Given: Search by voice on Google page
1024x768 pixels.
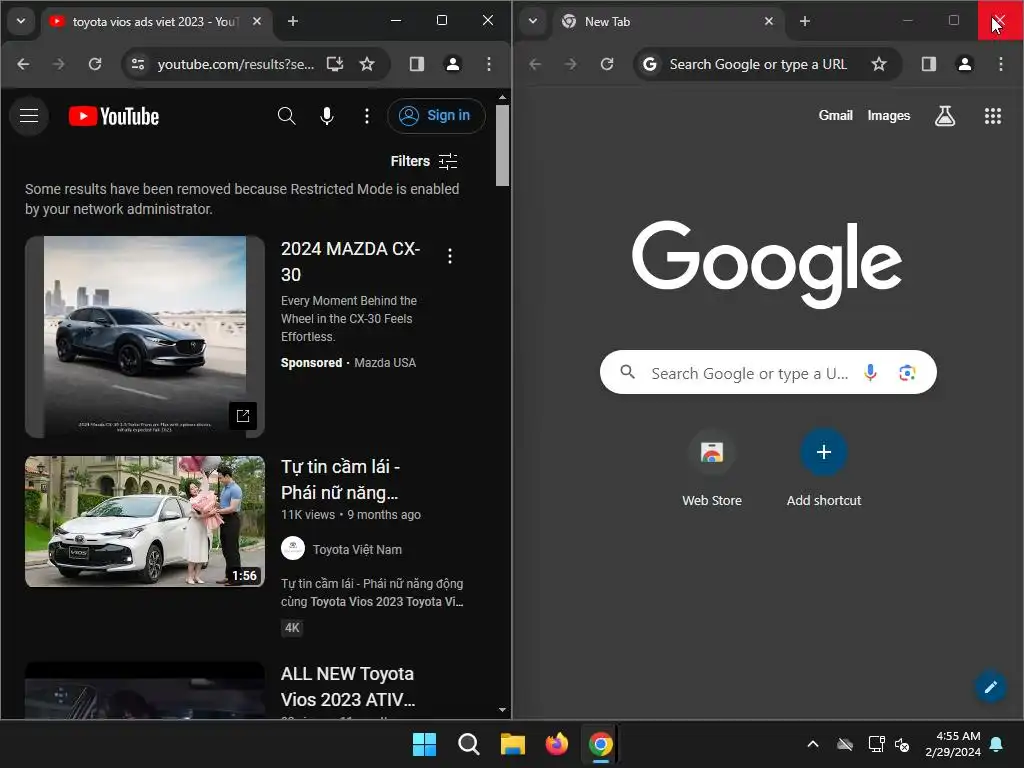Looking at the screenshot, I should (870, 372).
